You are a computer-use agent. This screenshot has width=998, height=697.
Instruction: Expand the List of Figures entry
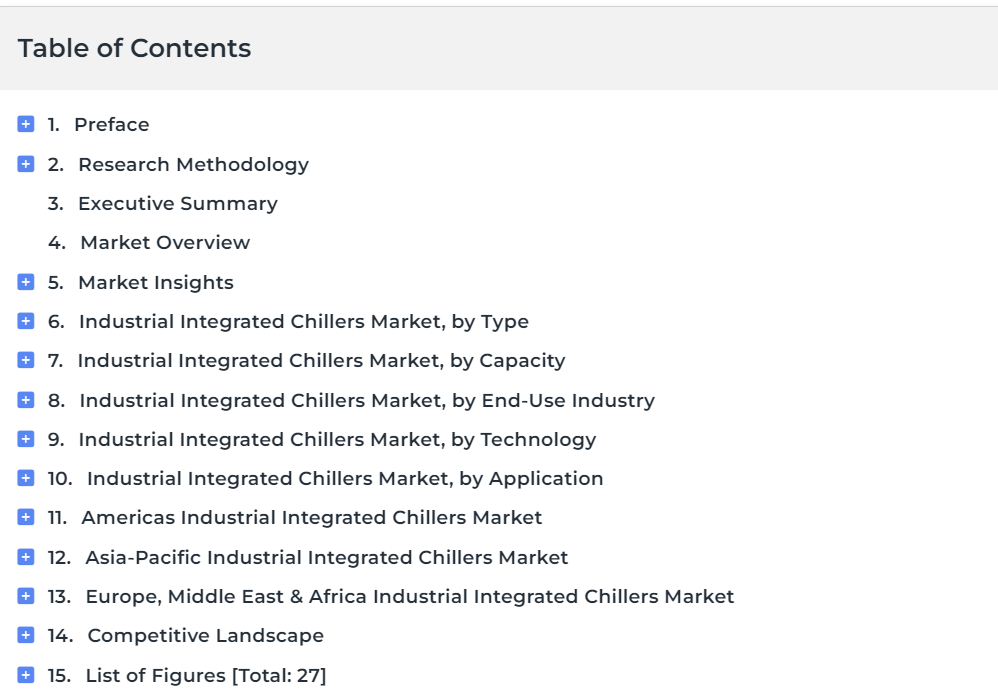(x=25, y=675)
